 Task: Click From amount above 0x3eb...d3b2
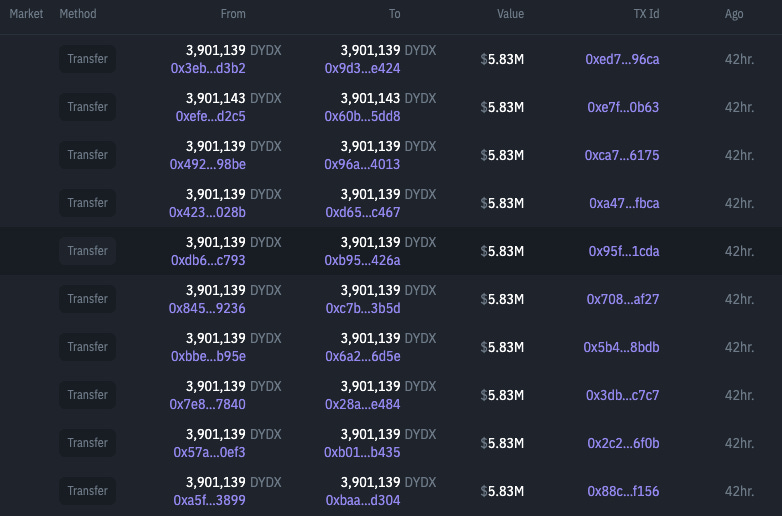click(233, 50)
